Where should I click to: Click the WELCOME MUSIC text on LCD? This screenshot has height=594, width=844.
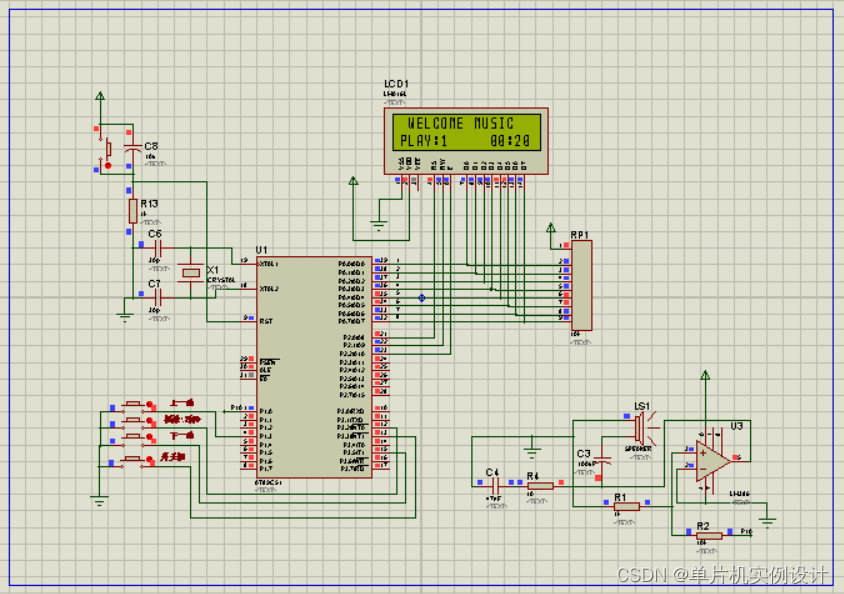tap(461, 123)
